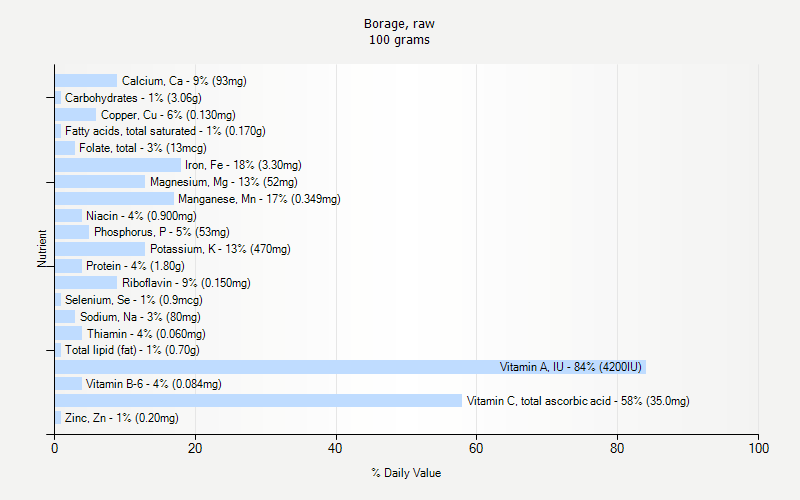Click the saturated fatty acids 1% label
The image size is (800, 500).
pyautogui.click(x=165, y=131)
